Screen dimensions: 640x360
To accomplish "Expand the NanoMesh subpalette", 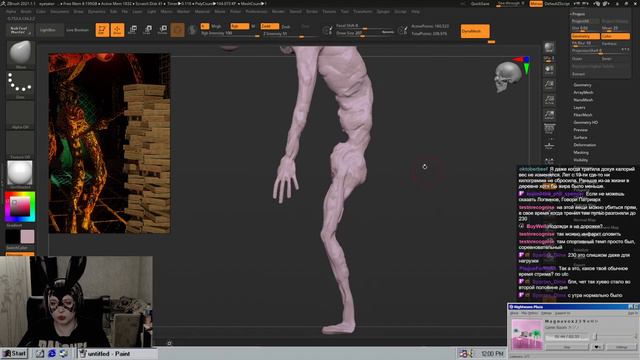I will [x=583, y=100].
